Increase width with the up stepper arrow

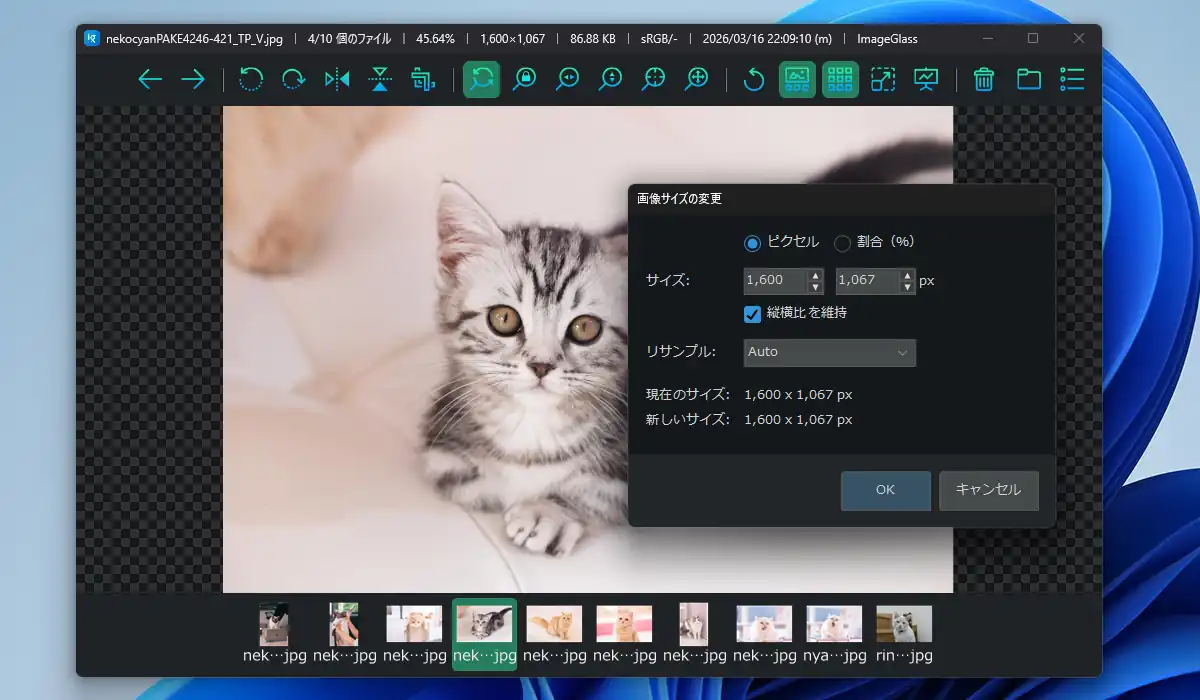(815, 274)
